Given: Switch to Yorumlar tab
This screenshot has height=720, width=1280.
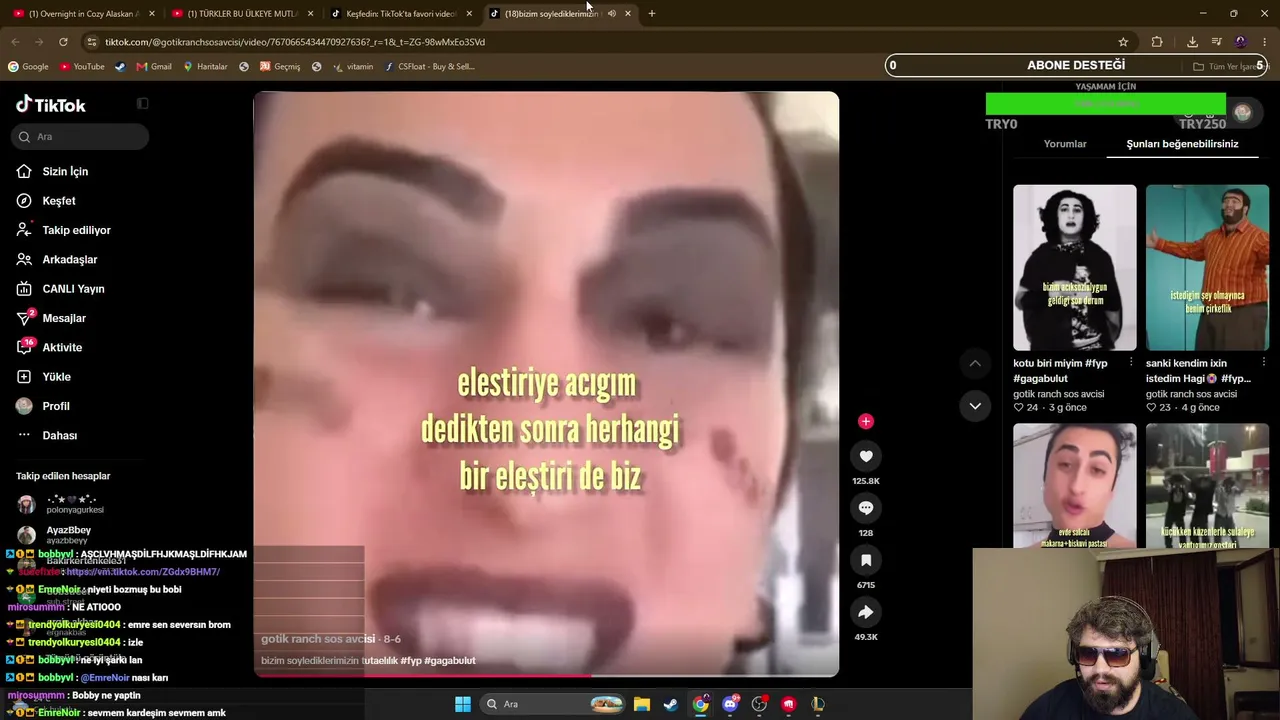Looking at the screenshot, I should pyautogui.click(x=1065, y=144).
